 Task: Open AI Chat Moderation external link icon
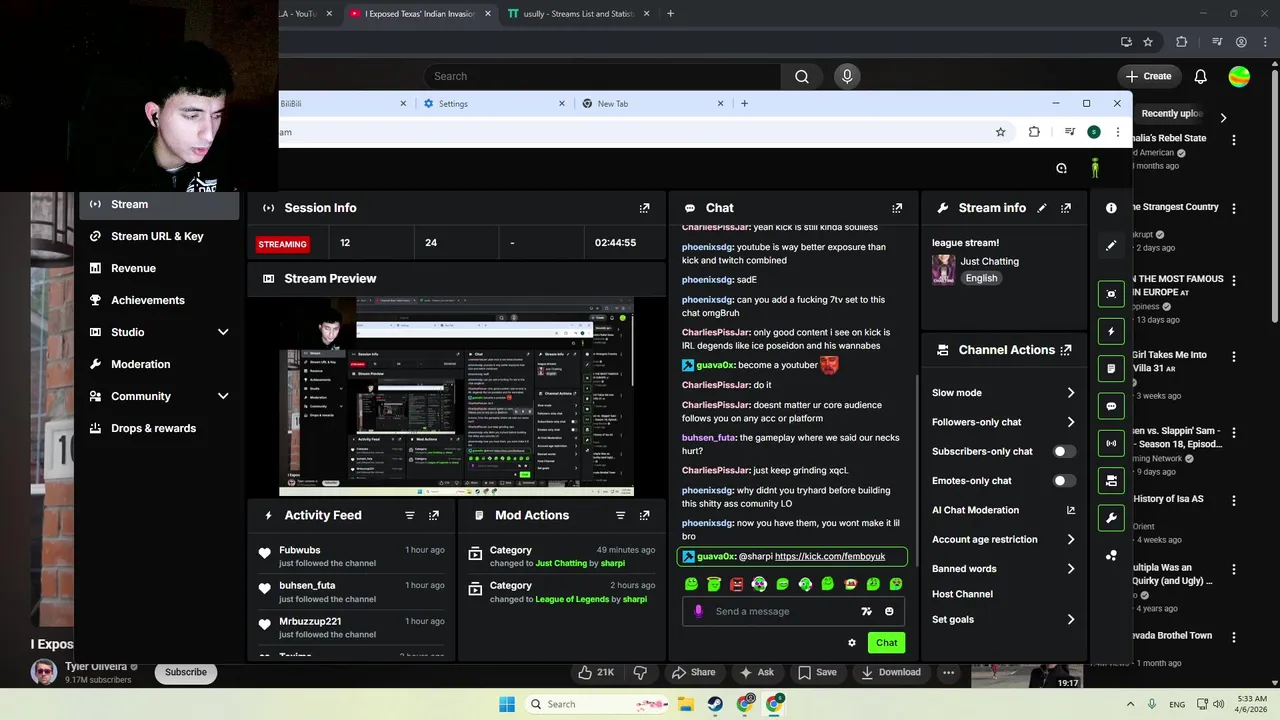point(1071,510)
